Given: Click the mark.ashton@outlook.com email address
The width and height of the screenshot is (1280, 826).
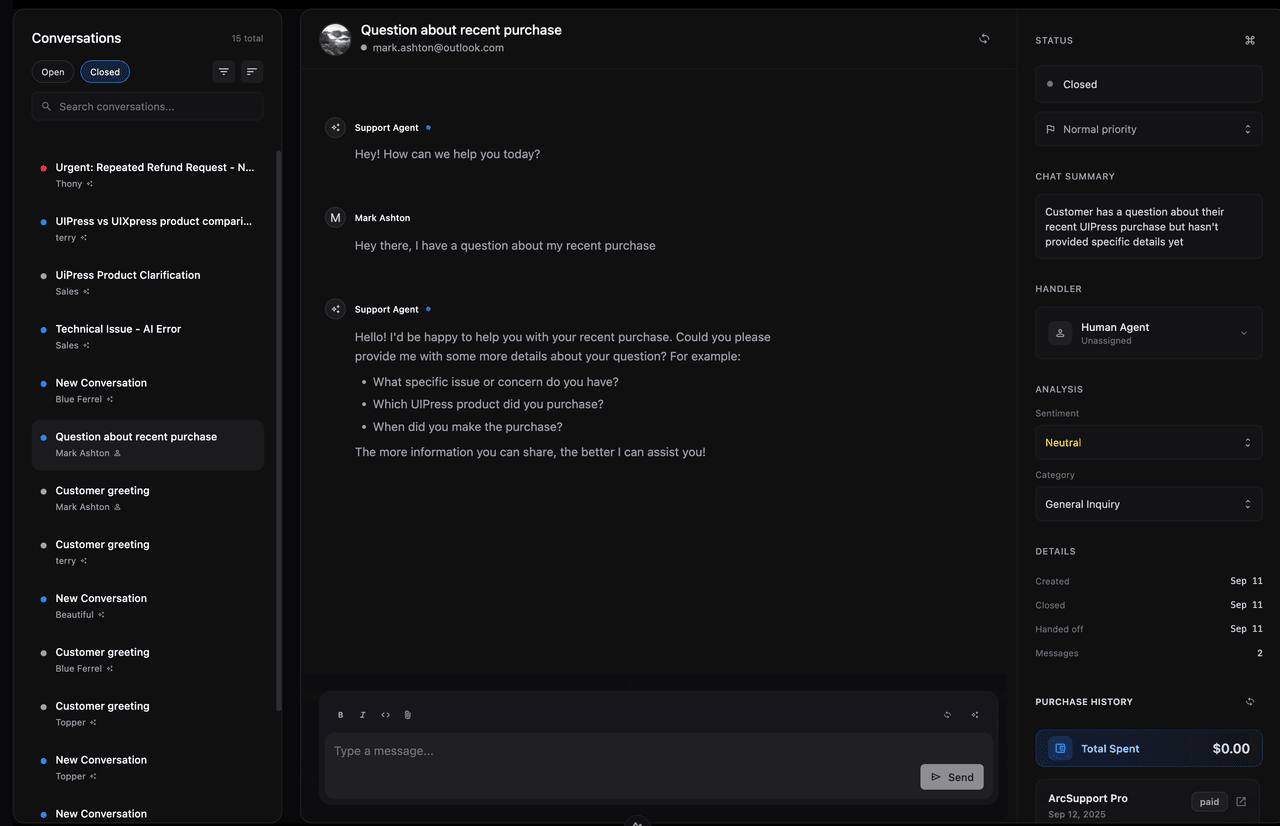Looking at the screenshot, I should 438,48.
